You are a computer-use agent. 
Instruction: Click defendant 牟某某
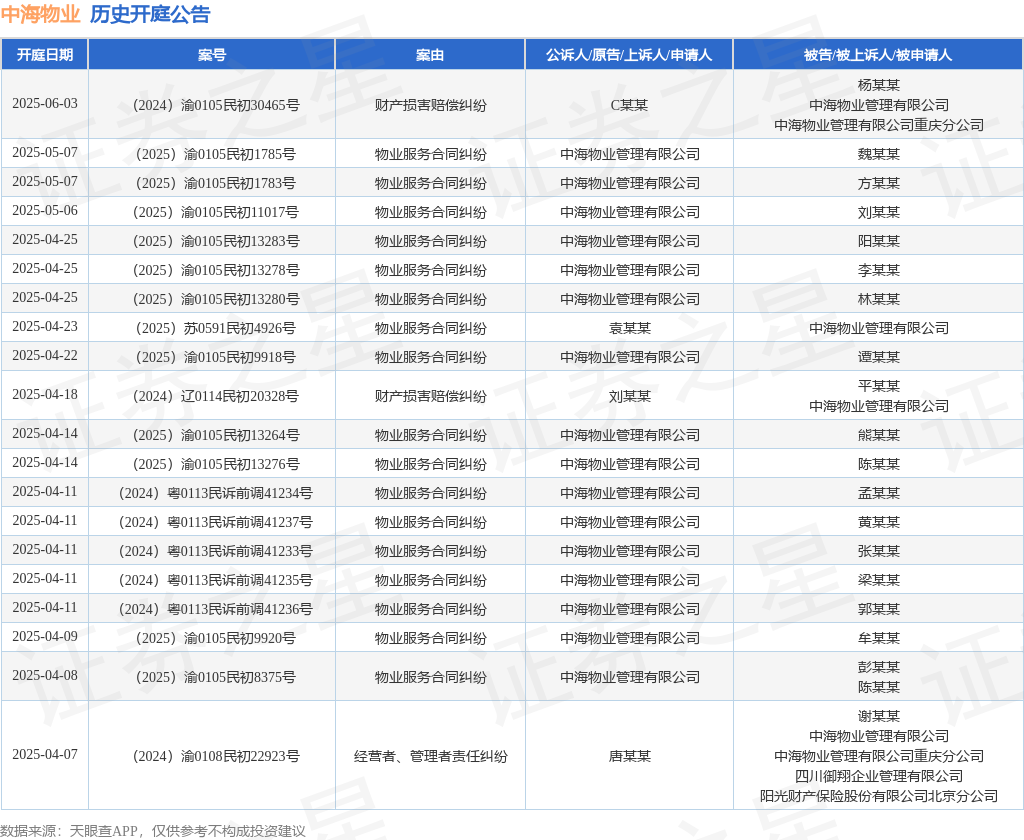[878, 638]
